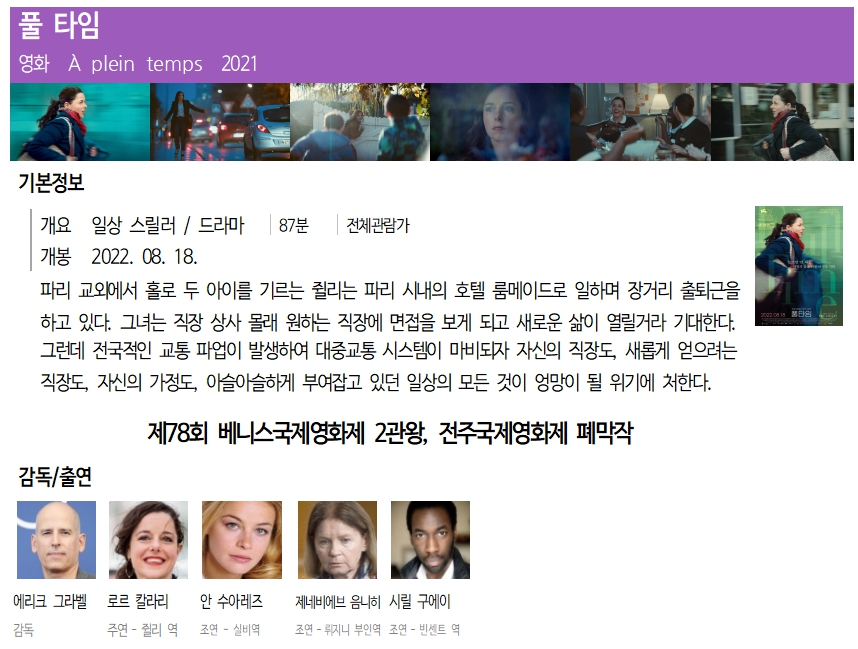This screenshot has height=649, width=858.
Task: Click the 감독/출연 section heading
Action: click(55, 477)
